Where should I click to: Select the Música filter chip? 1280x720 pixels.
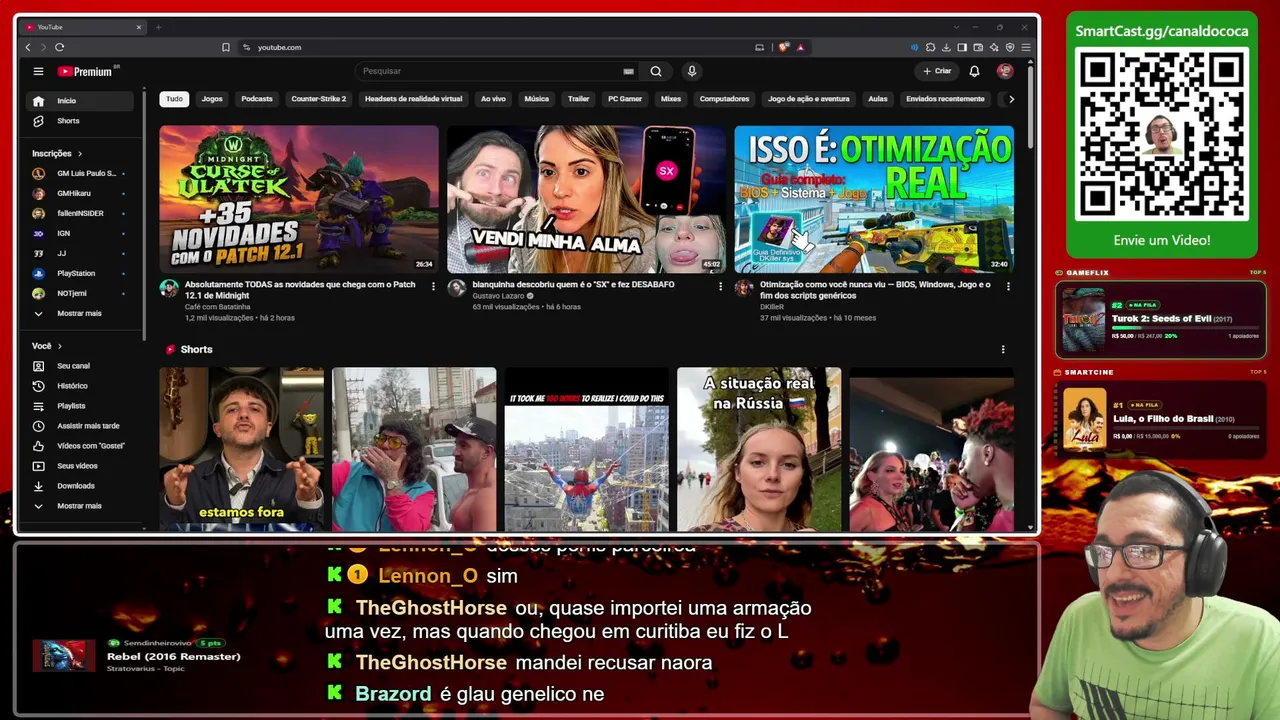(537, 99)
